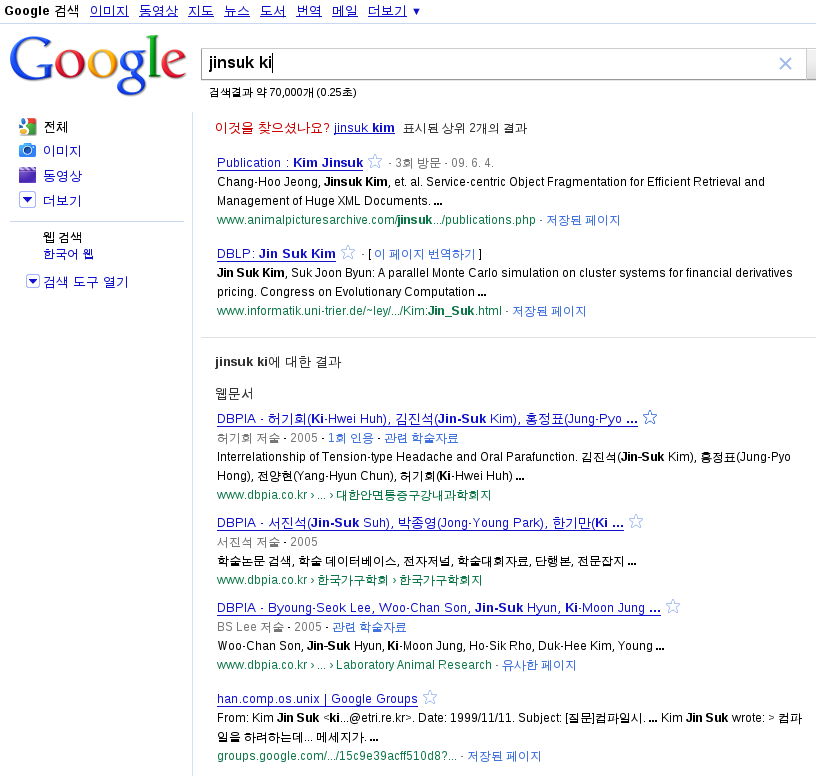Click 'Google 검색' label at top left

tap(42, 11)
